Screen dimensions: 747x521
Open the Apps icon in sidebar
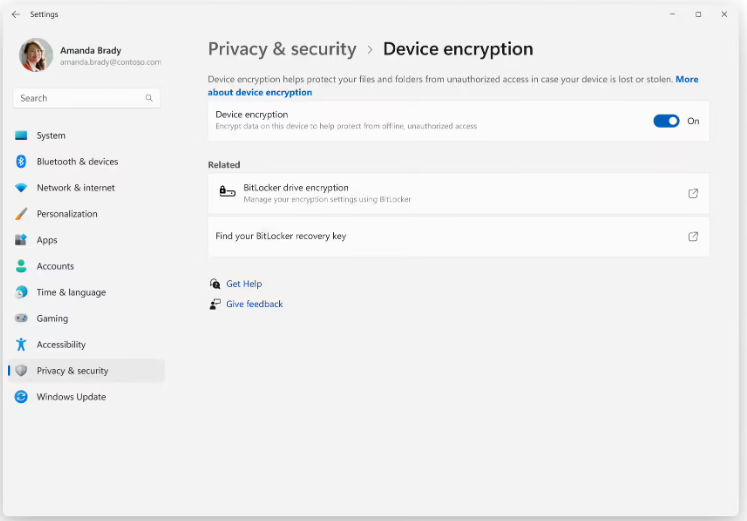click(21, 240)
